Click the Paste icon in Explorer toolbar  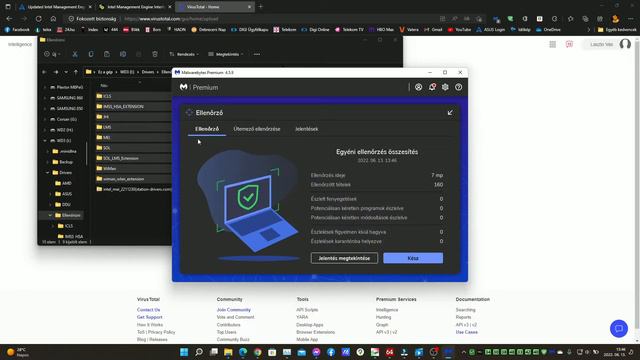pyautogui.click(x=107, y=54)
